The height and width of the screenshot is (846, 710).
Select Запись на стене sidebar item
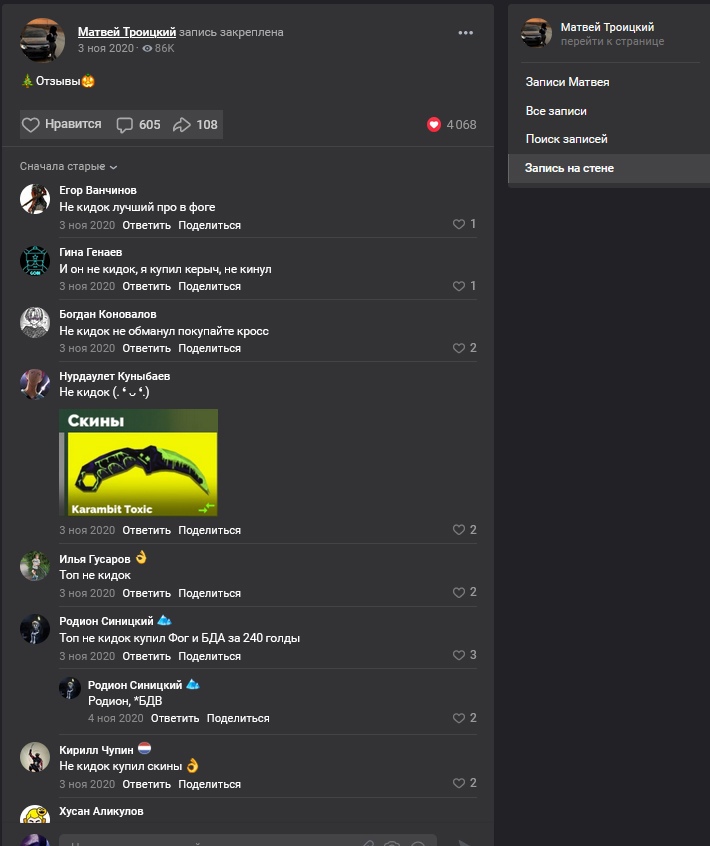coord(569,168)
